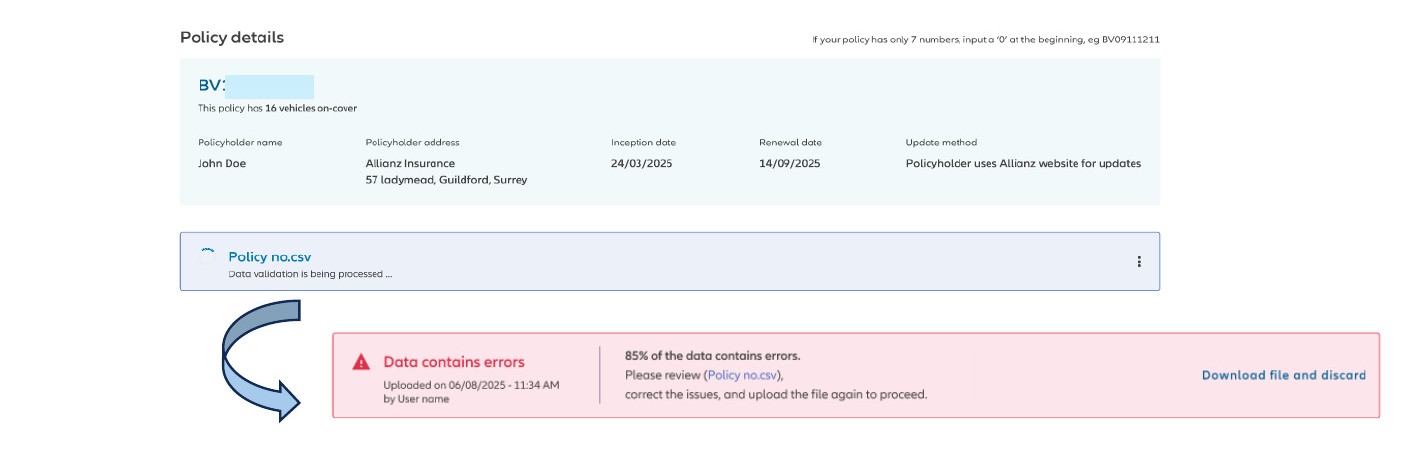Click the 'Renewal date' label
Viewport: 1414px width, 471px height.
[x=790, y=142]
